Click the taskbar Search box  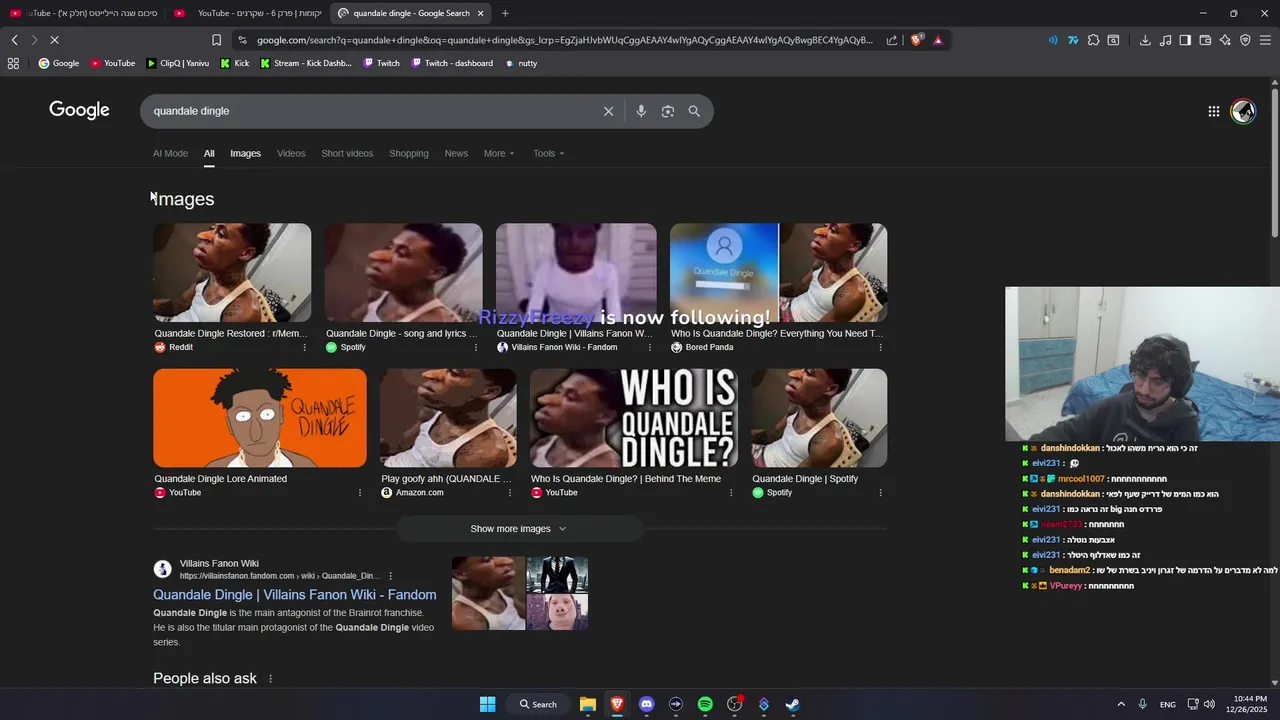click(538, 704)
